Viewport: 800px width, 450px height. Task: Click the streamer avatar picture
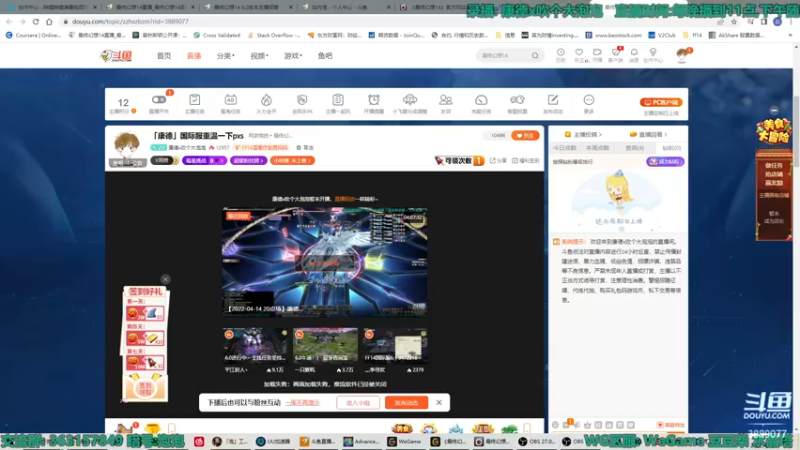(x=127, y=147)
